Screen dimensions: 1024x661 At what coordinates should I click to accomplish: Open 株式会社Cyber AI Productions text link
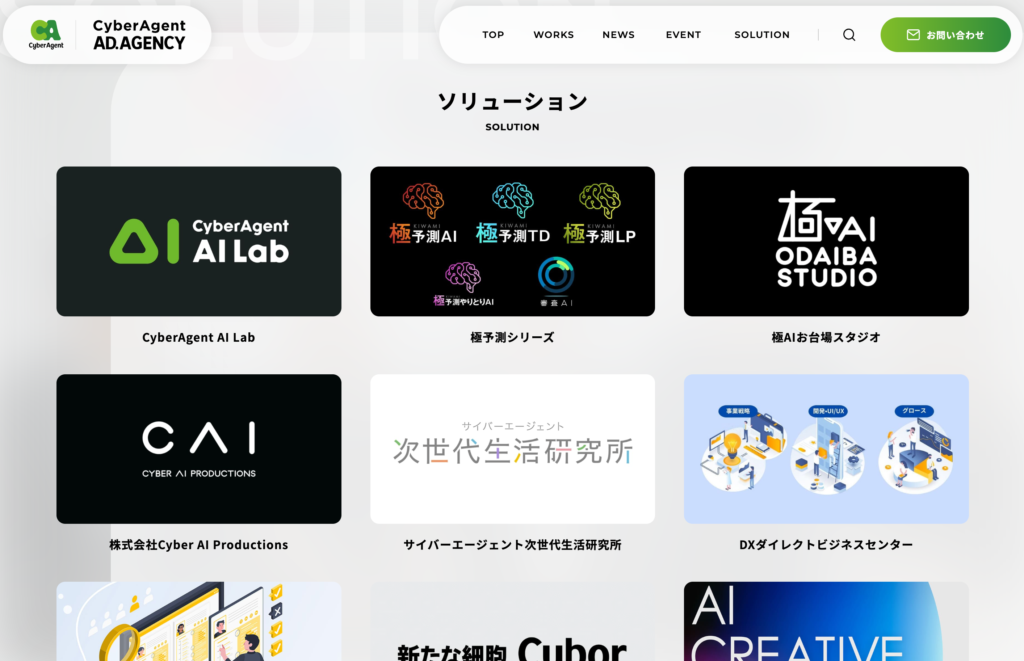point(198,545)
